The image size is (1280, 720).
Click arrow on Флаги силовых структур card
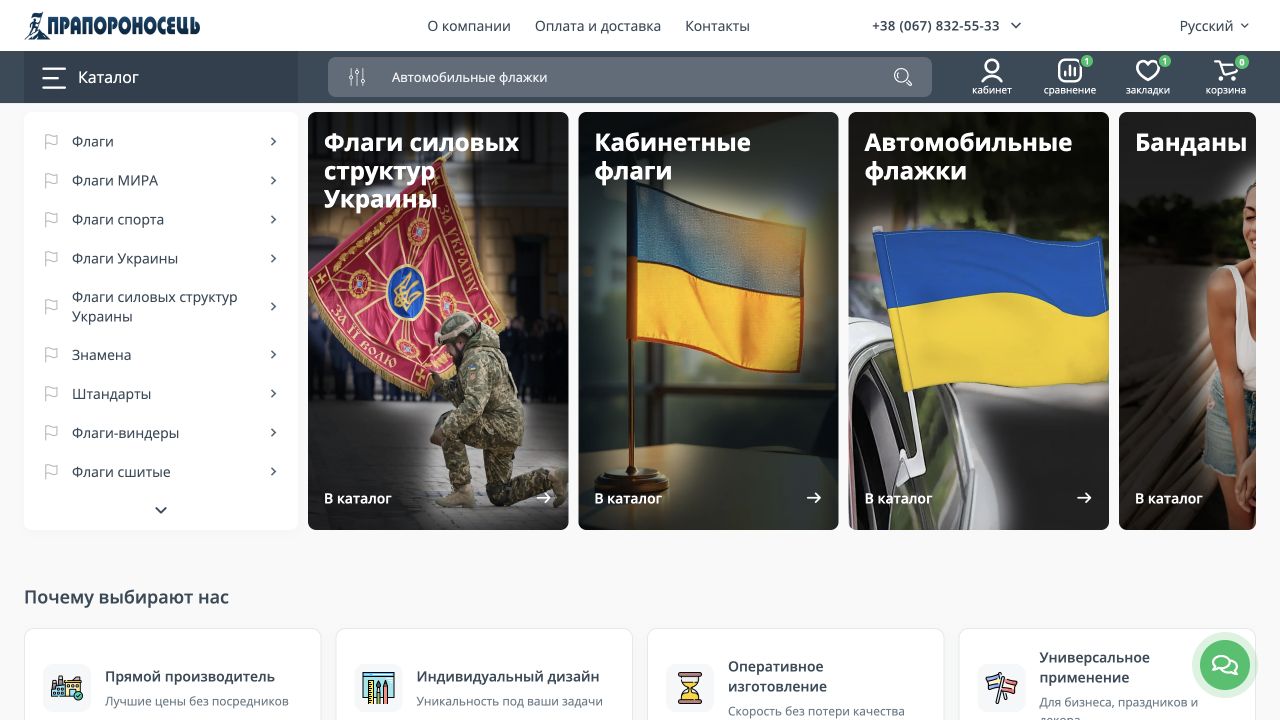544,497
